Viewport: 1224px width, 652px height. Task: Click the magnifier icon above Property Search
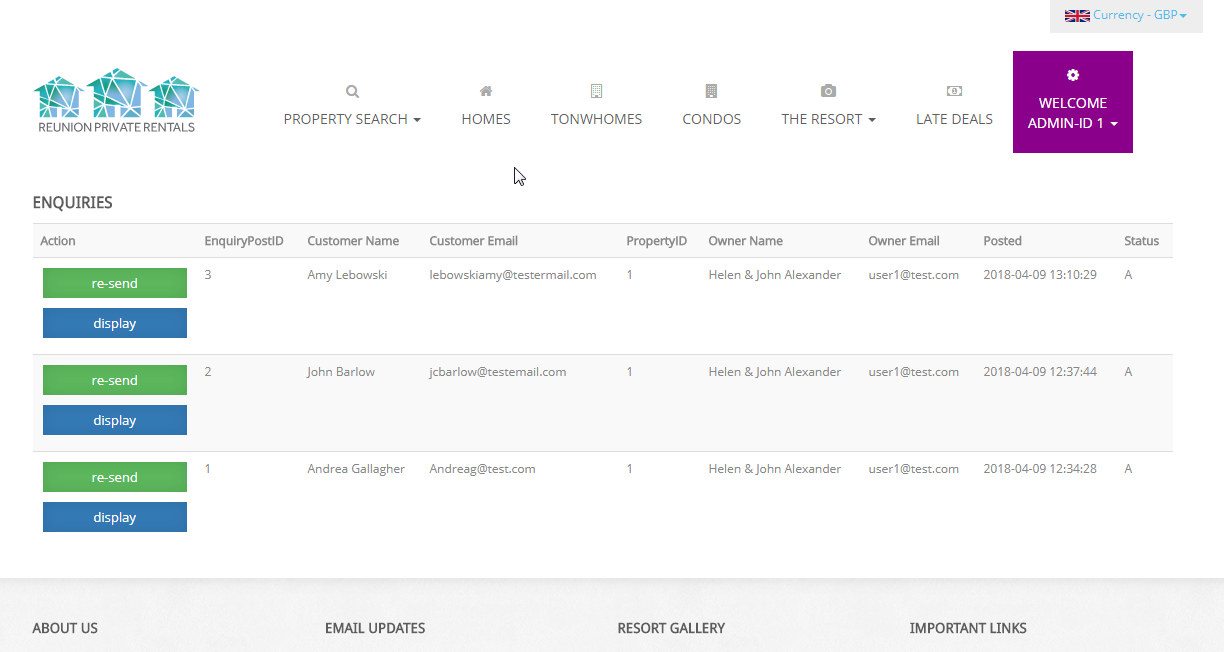click(352, 91)
